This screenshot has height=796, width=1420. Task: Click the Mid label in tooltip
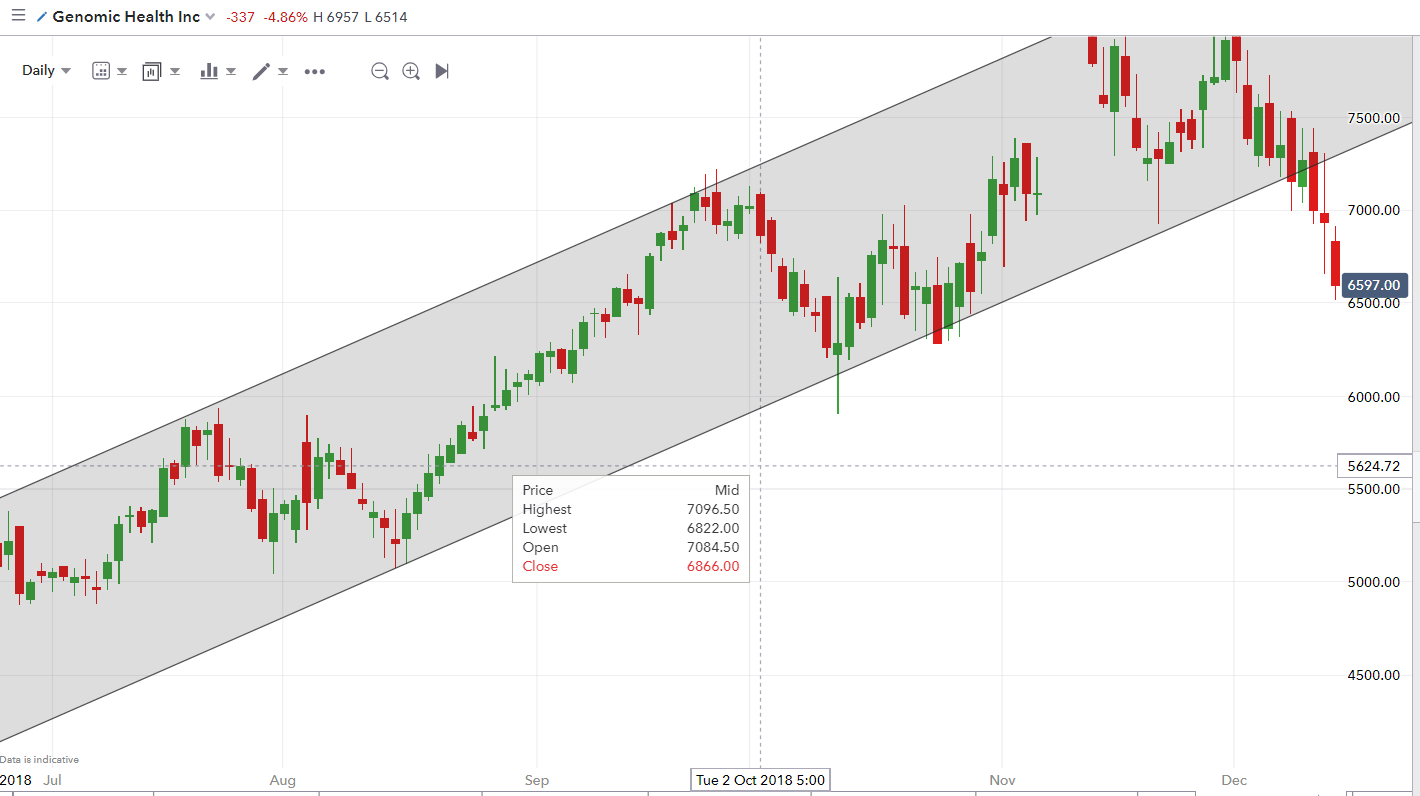(x=727, y=490)
